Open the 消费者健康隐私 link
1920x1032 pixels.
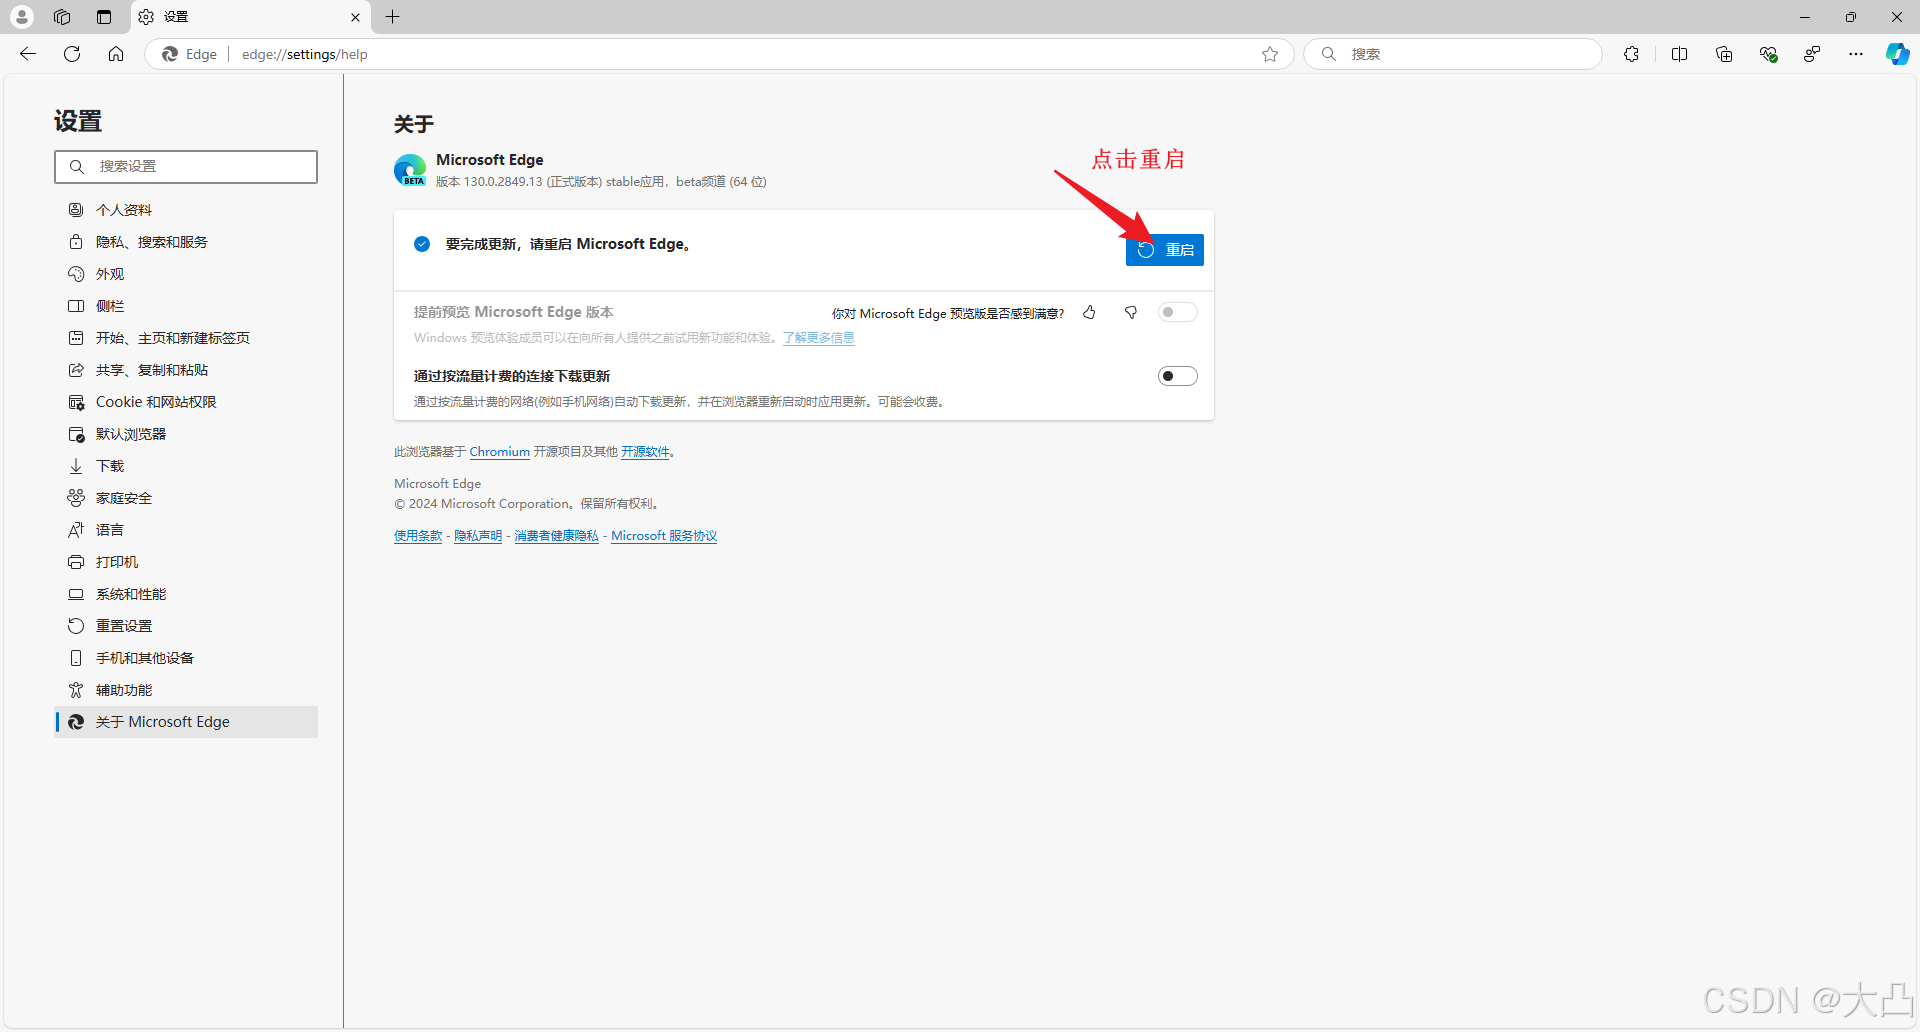coord(556,536)
